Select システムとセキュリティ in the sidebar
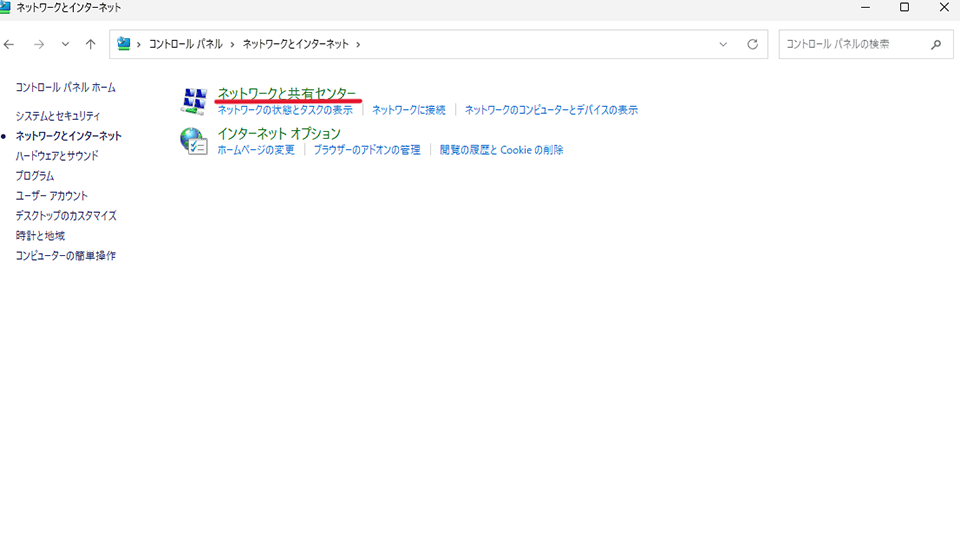960x538 pixels. pos(58,116)
